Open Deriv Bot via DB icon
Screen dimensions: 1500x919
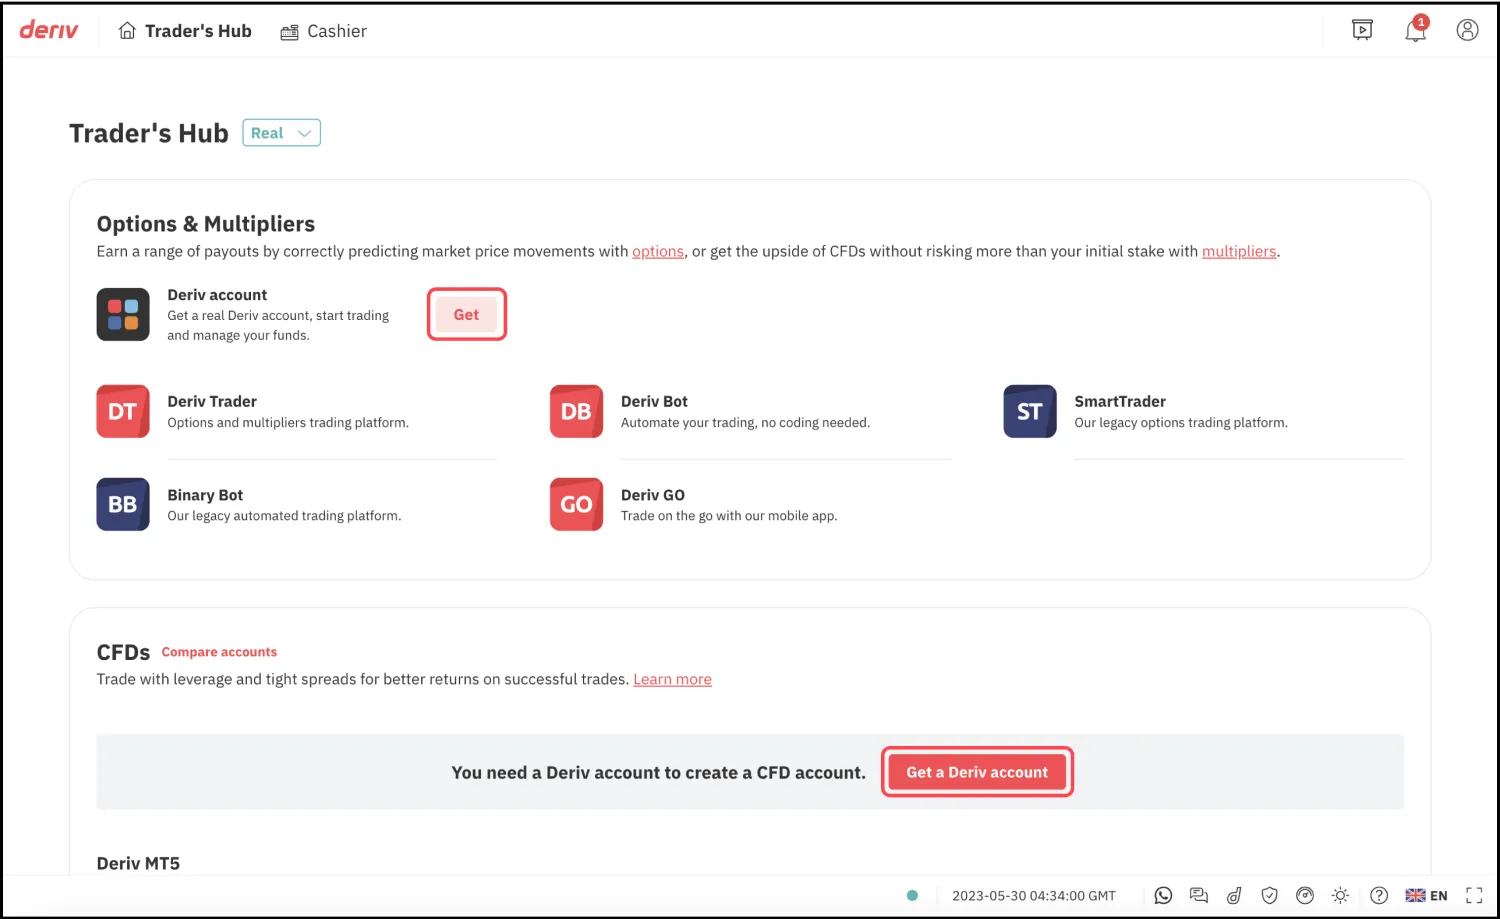576,411
